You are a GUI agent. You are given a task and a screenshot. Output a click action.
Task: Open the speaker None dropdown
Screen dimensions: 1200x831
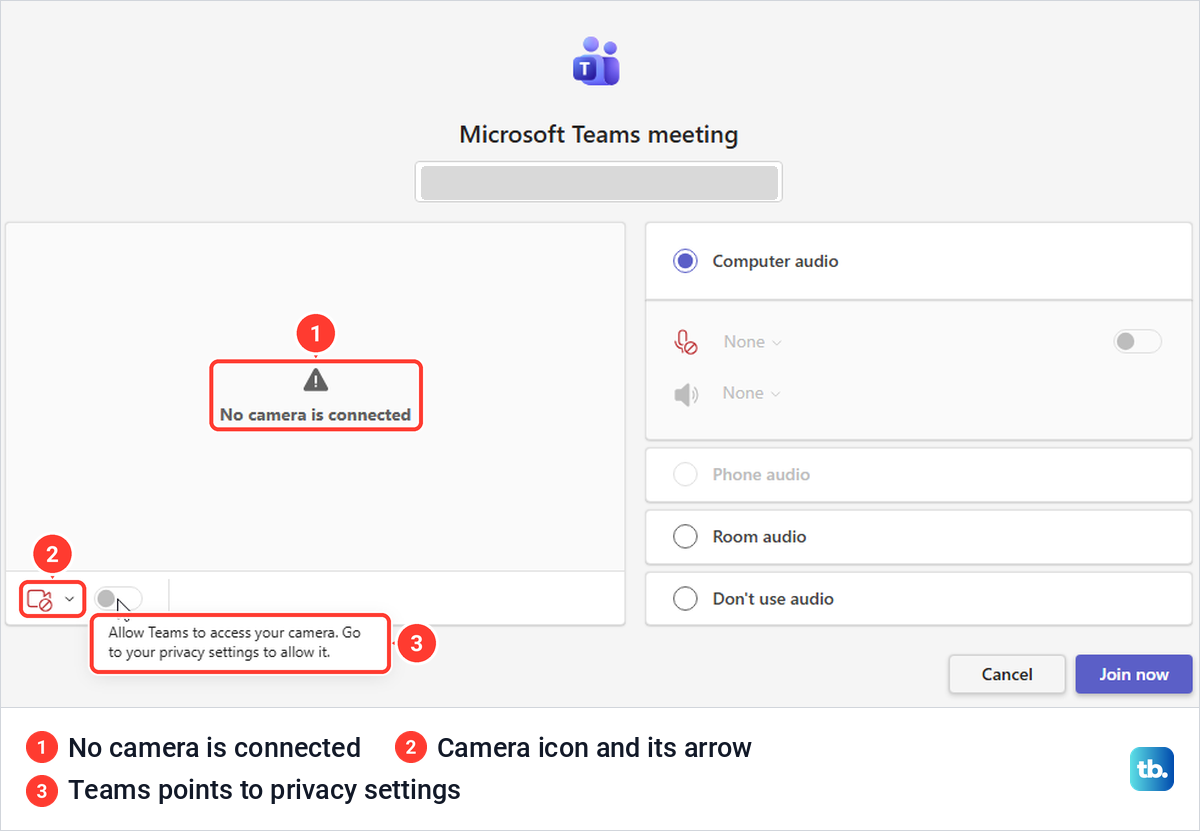(751, 393)
